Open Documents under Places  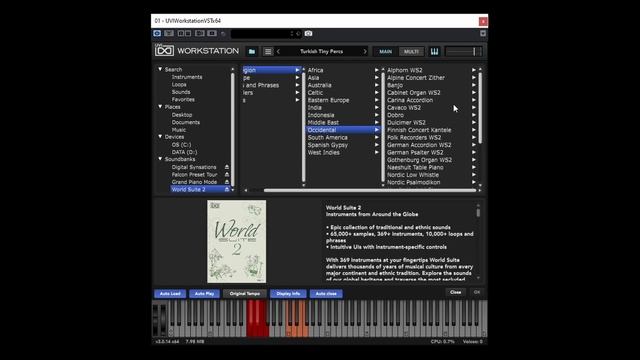point(186,122)
